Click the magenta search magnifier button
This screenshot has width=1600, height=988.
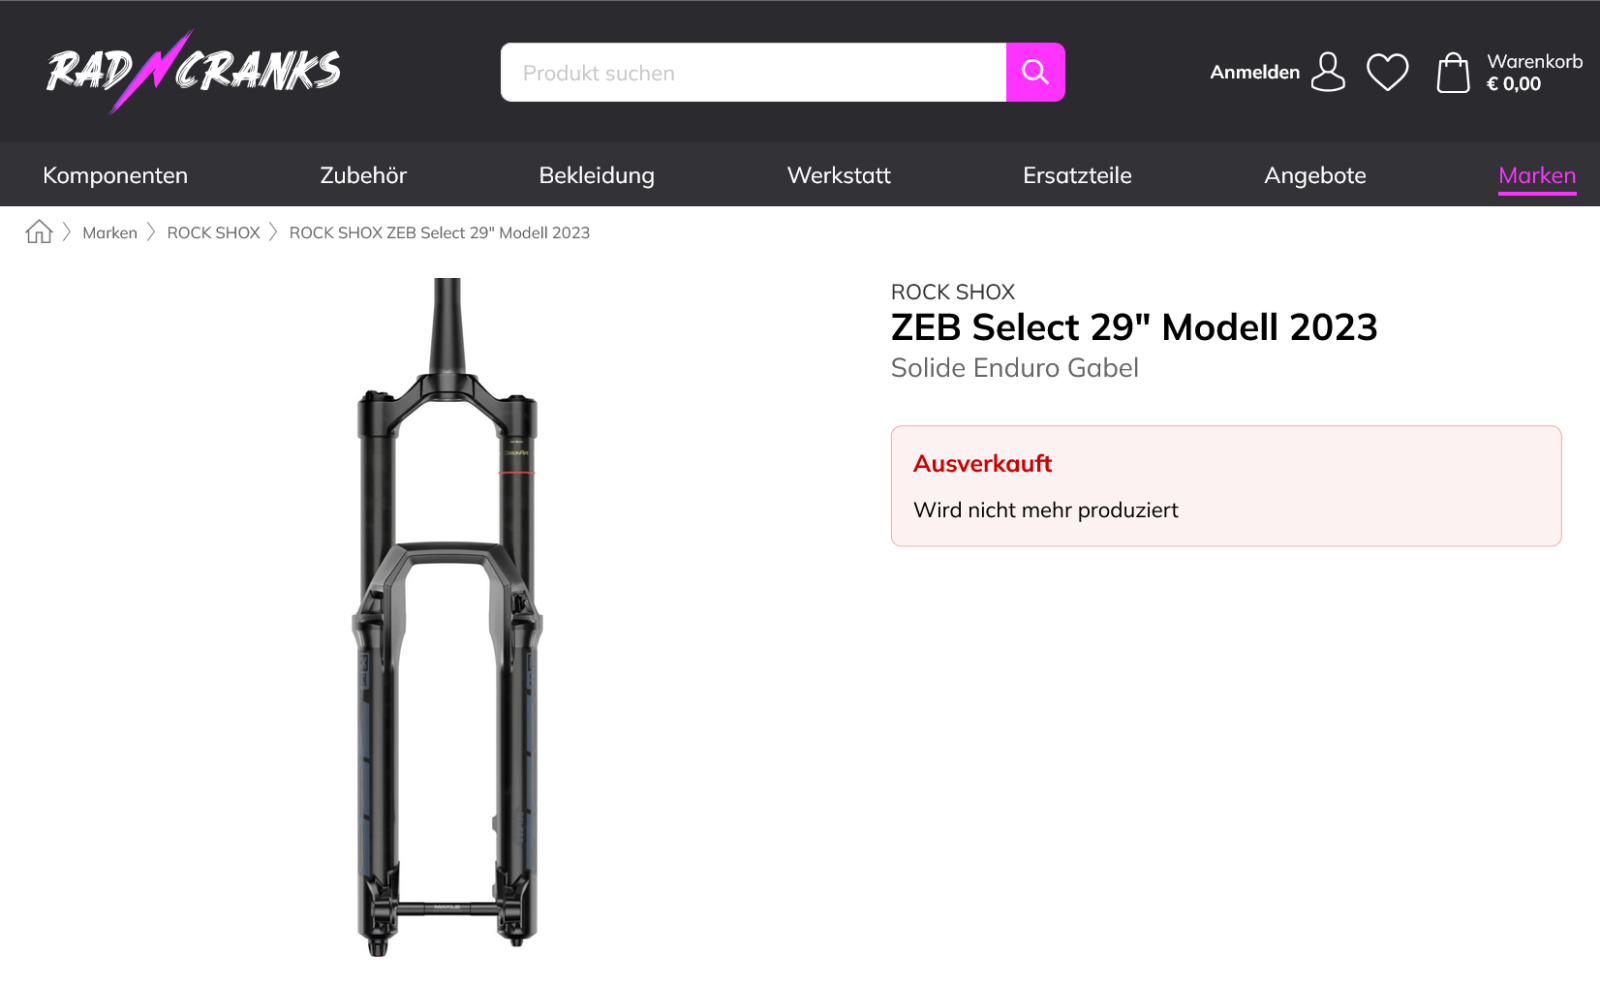coord(1035,72)
